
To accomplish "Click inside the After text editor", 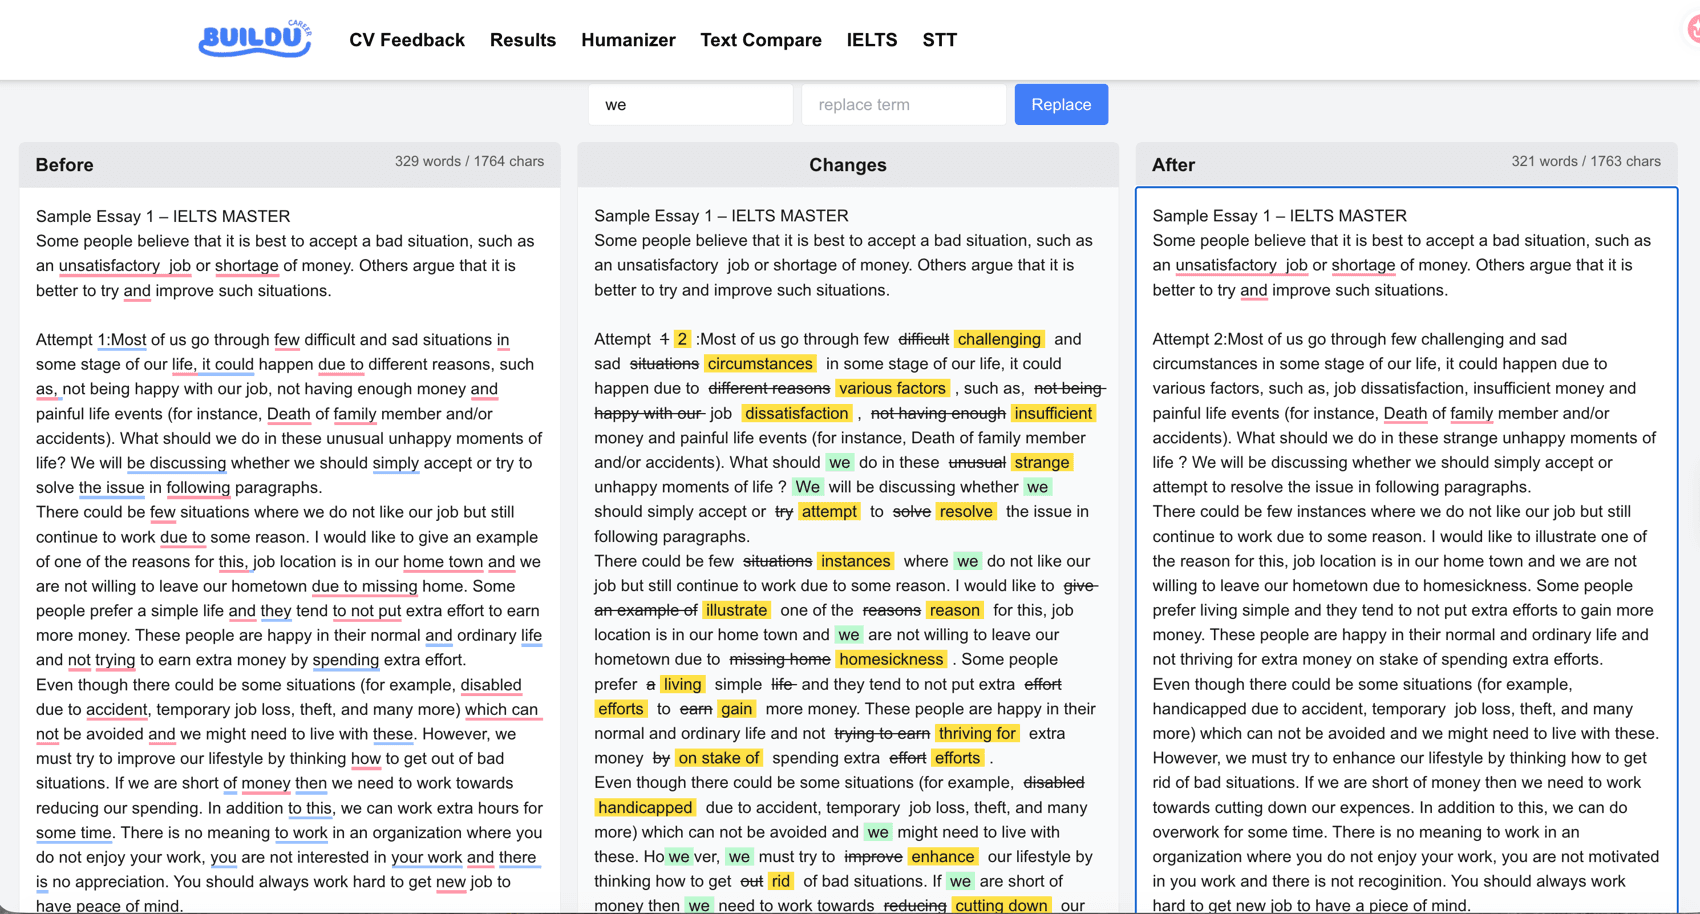I will click(1406, 550).
